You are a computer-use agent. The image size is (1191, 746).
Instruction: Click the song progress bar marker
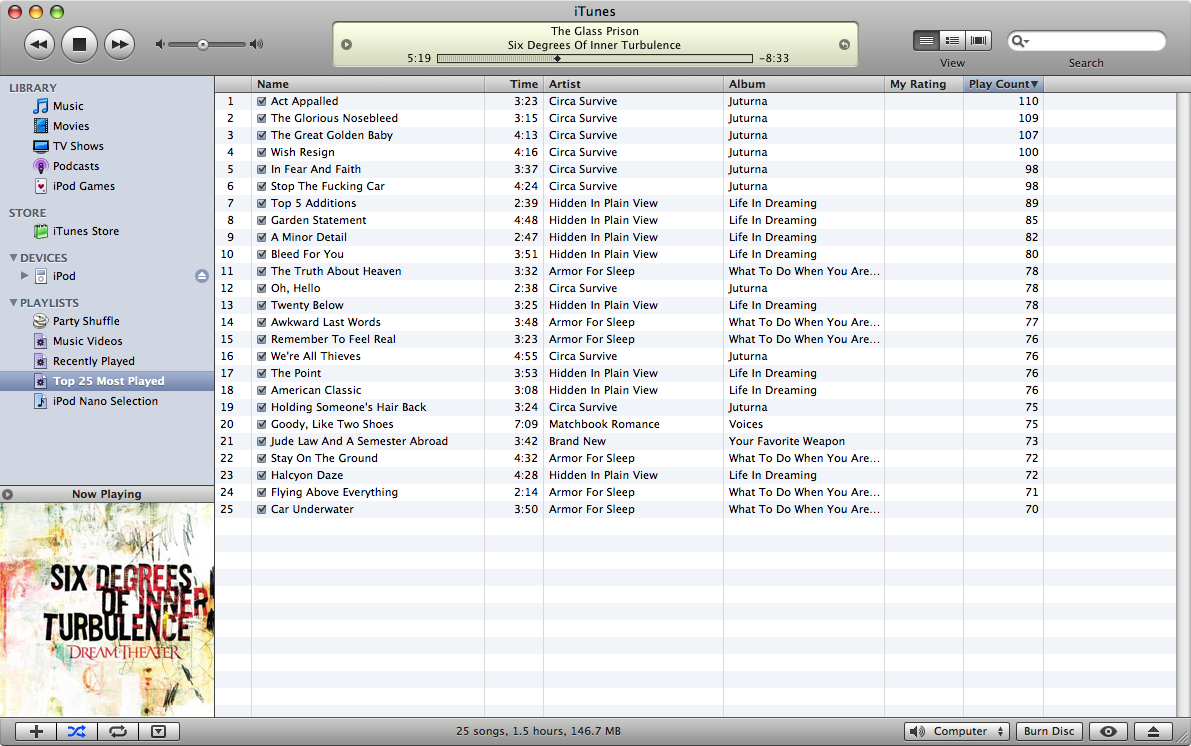[558, 58]
